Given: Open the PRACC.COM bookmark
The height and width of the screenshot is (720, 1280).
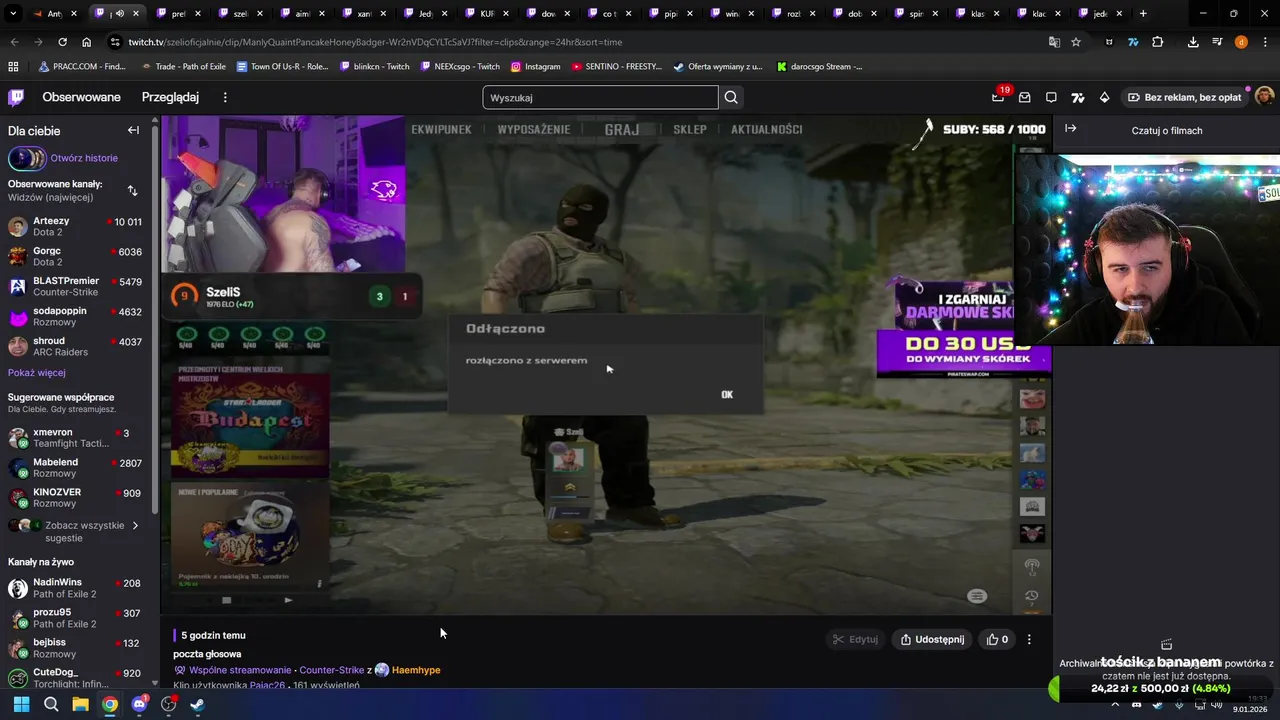Looking at the screenshot, I should point(81,66).
